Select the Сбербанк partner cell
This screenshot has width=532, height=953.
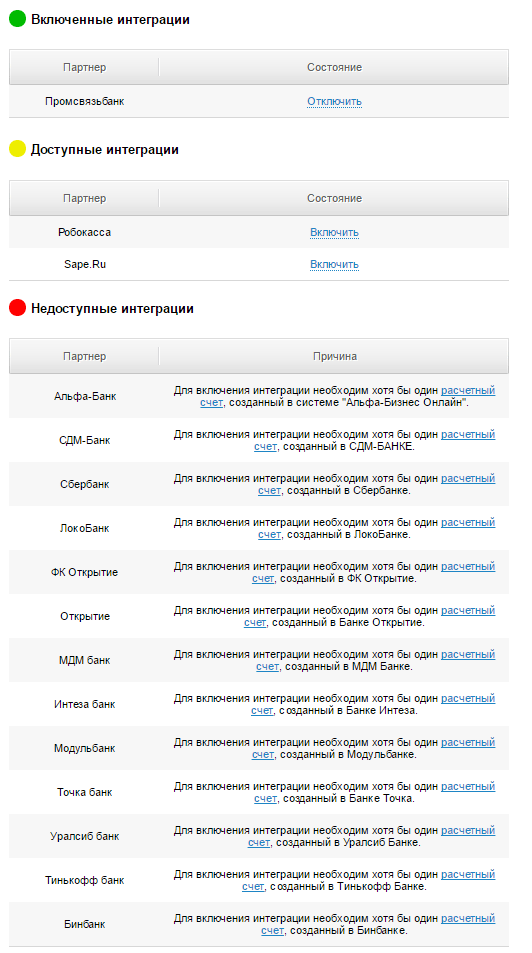pyautogui.click(x=85, y=484)
